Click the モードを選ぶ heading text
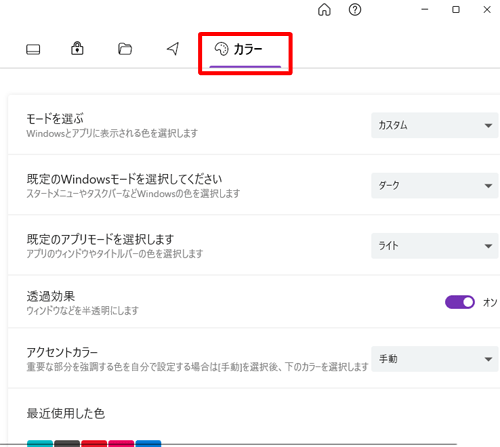500x447 pixels. pyautogui.click(x=55, y=119)
